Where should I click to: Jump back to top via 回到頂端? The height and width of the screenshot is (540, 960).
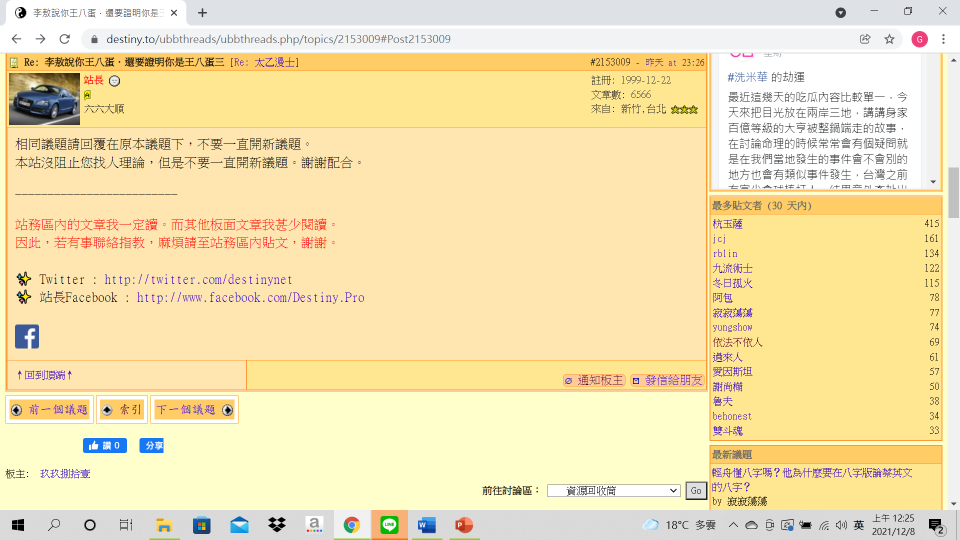click(x=45, y=375)
